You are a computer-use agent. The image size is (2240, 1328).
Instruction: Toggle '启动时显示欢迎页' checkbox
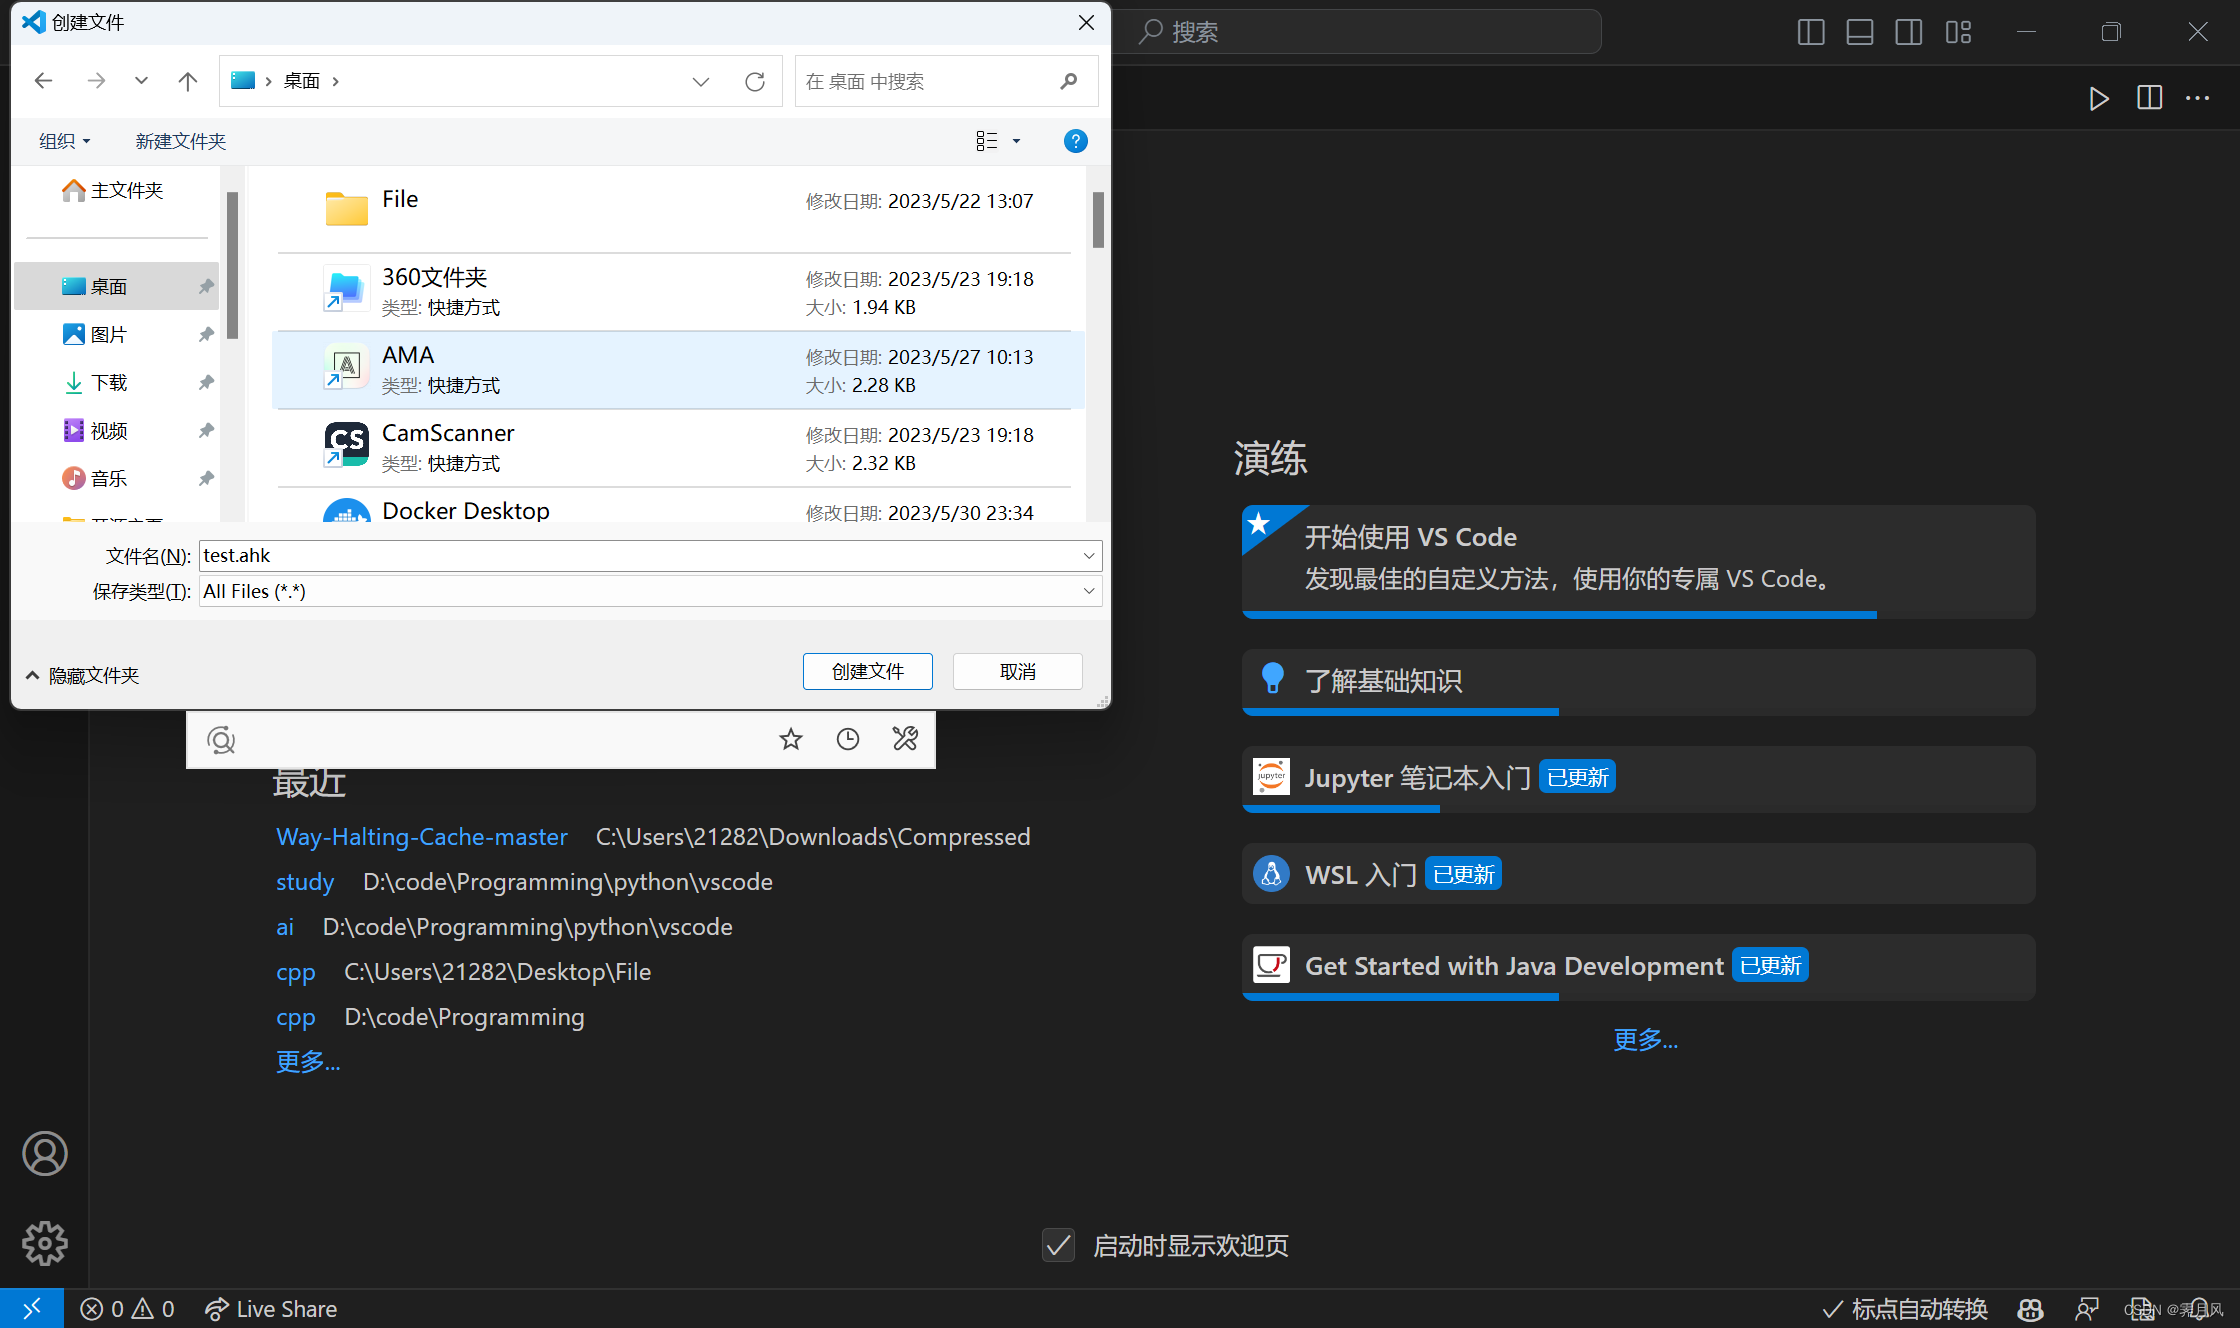(x=1061, y=1244)
